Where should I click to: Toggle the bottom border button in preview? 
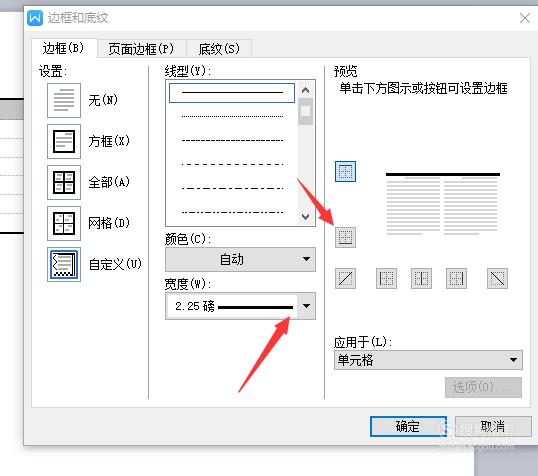point(345,237)
